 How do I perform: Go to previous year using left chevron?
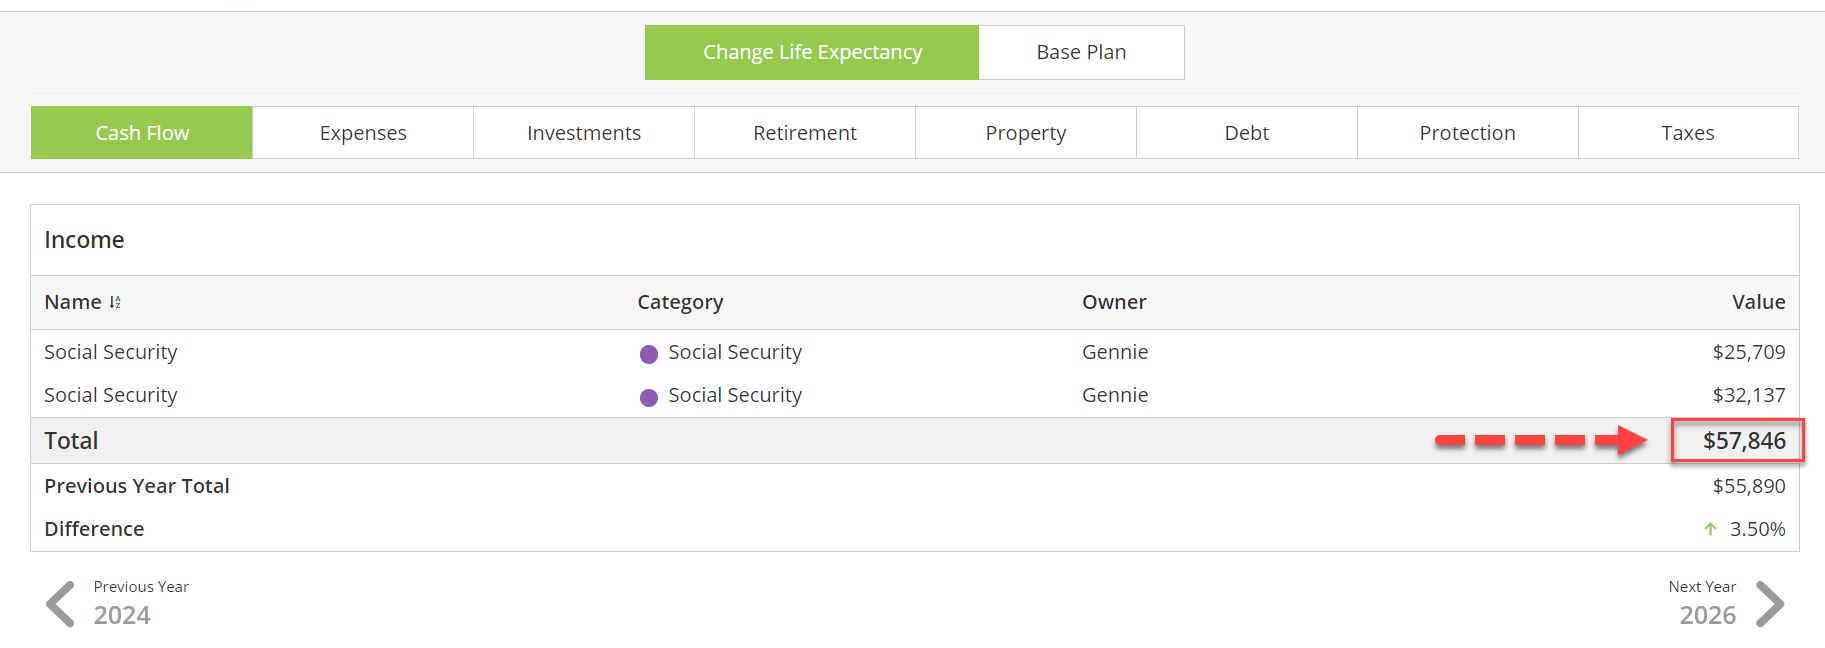pyautogui.click(x=60, y=603)
